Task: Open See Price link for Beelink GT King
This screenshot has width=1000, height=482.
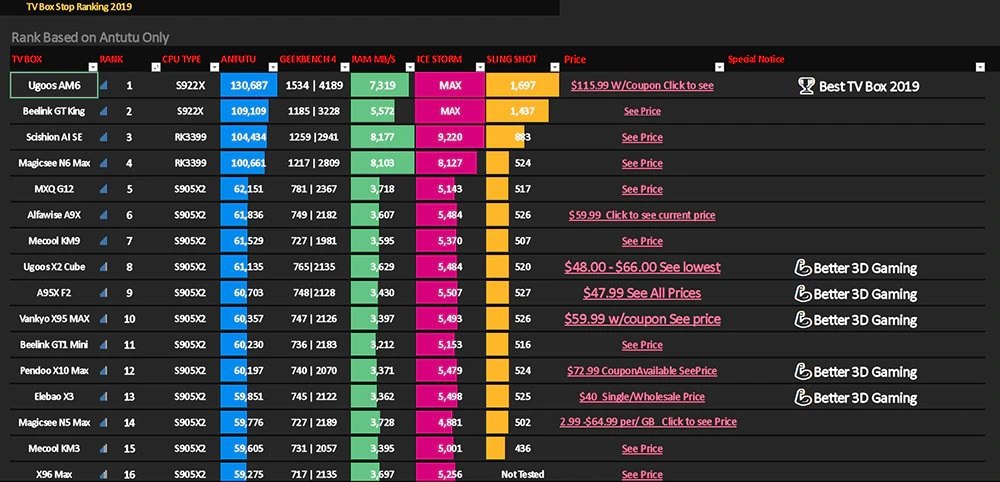Action: pyautogui.click(x=642, y=111)
